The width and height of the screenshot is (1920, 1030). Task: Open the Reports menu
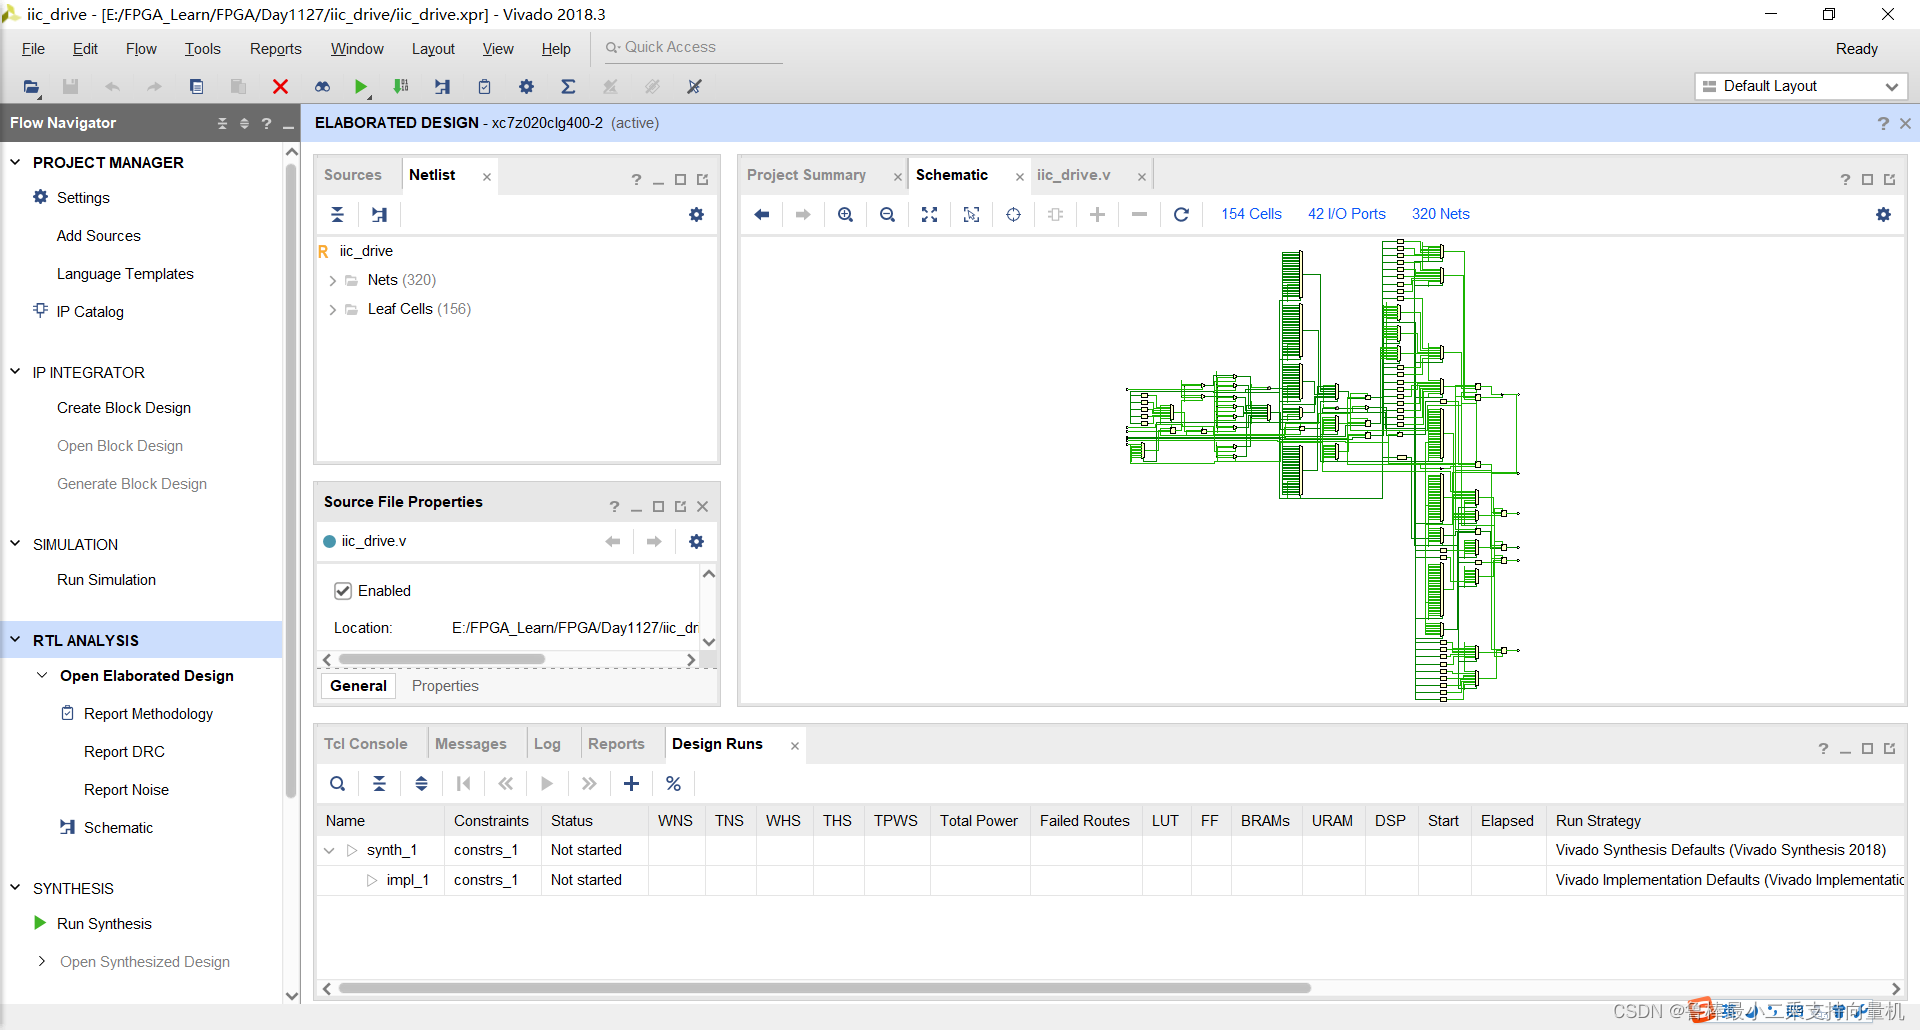pyautogui.click(x=275, y=49)
